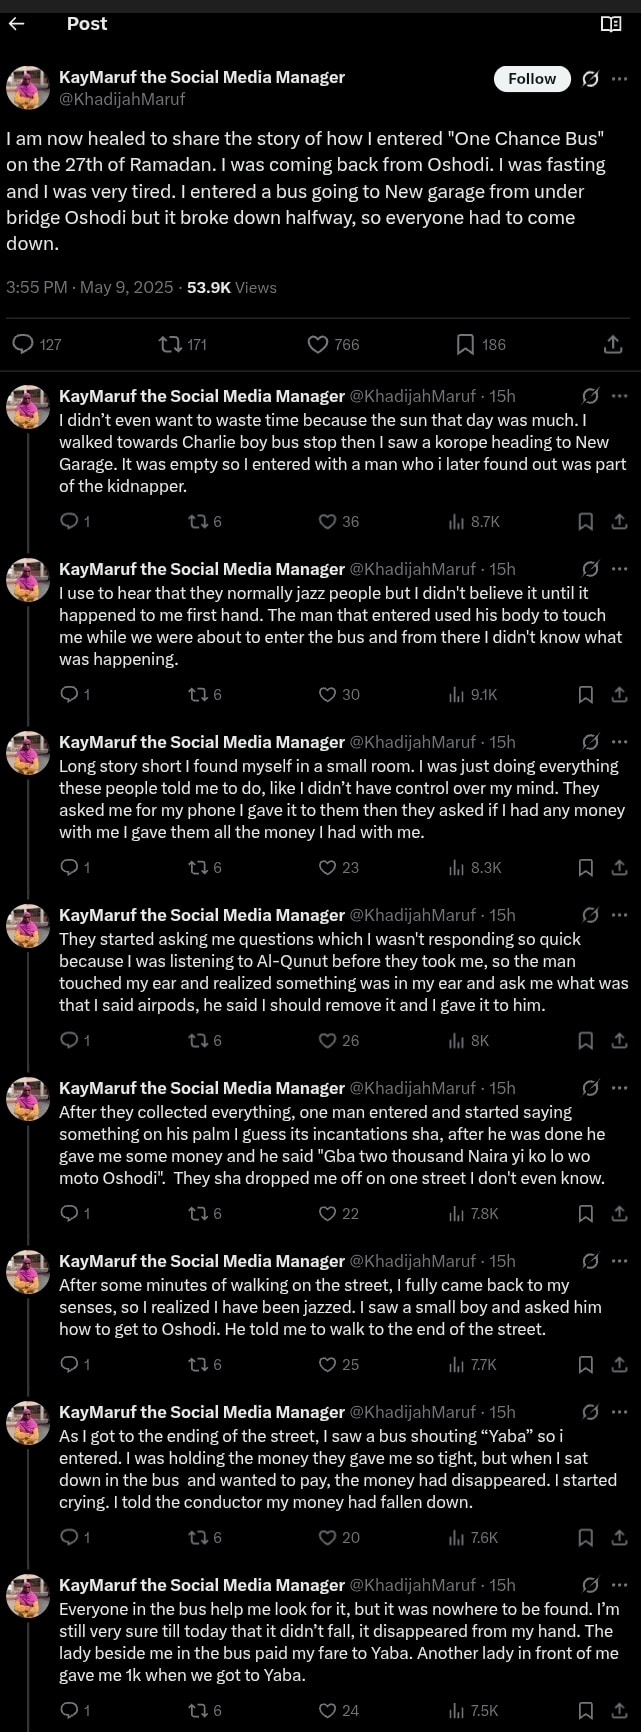Reply to the "Long story short" tweet

[69, 867]
